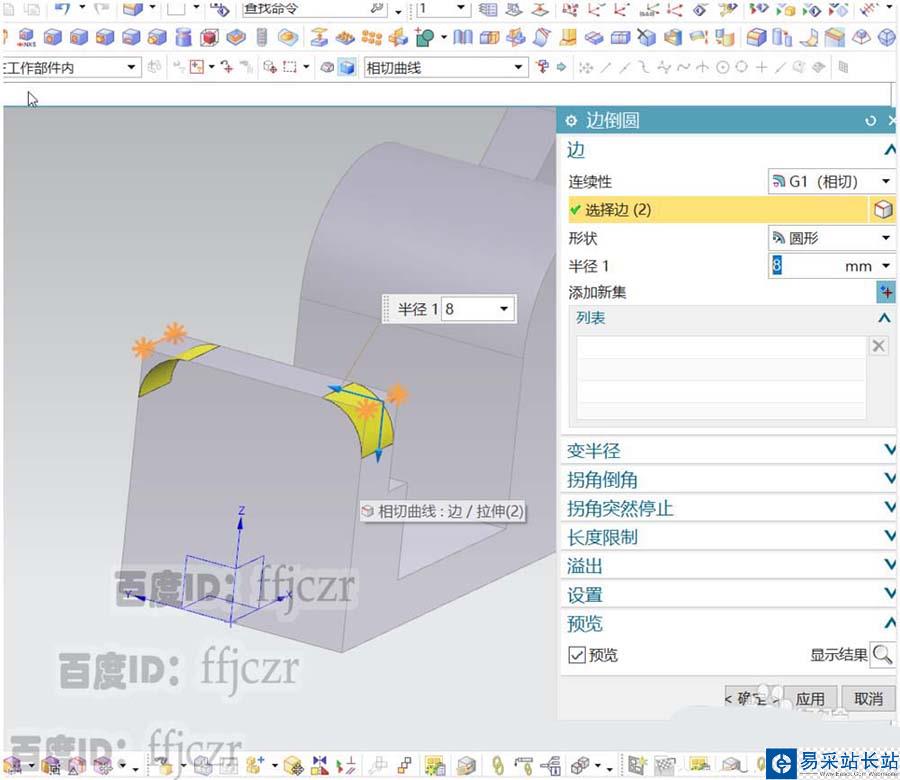Click the wireframe sphere icon at toolbar end

tap(887, 38)
